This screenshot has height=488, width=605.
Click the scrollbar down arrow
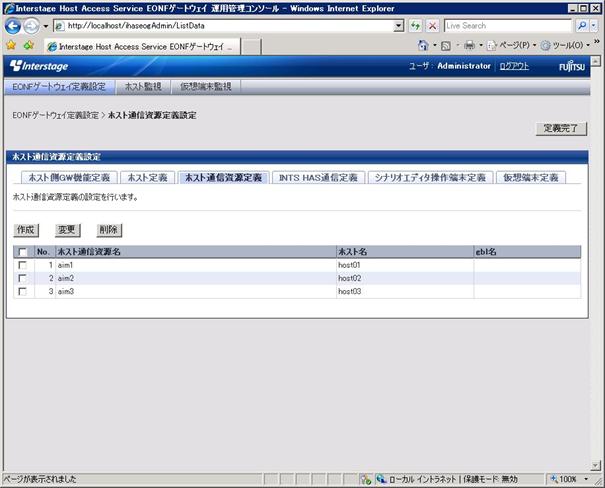[x=596, y=466]
